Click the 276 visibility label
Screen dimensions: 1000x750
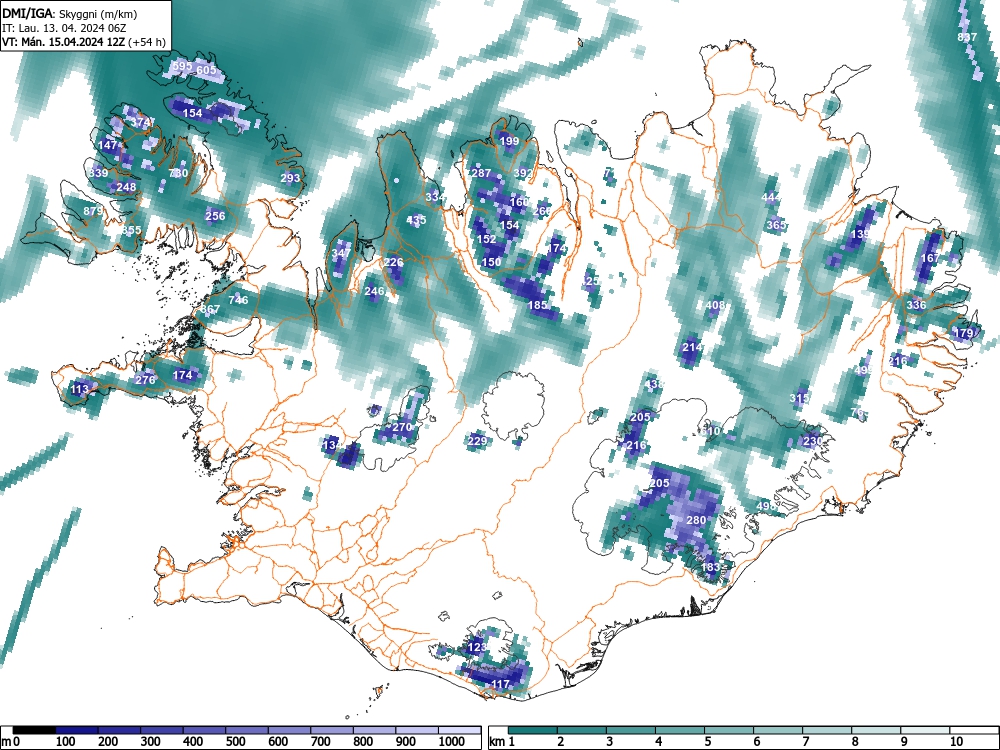(x=145, y=379)
